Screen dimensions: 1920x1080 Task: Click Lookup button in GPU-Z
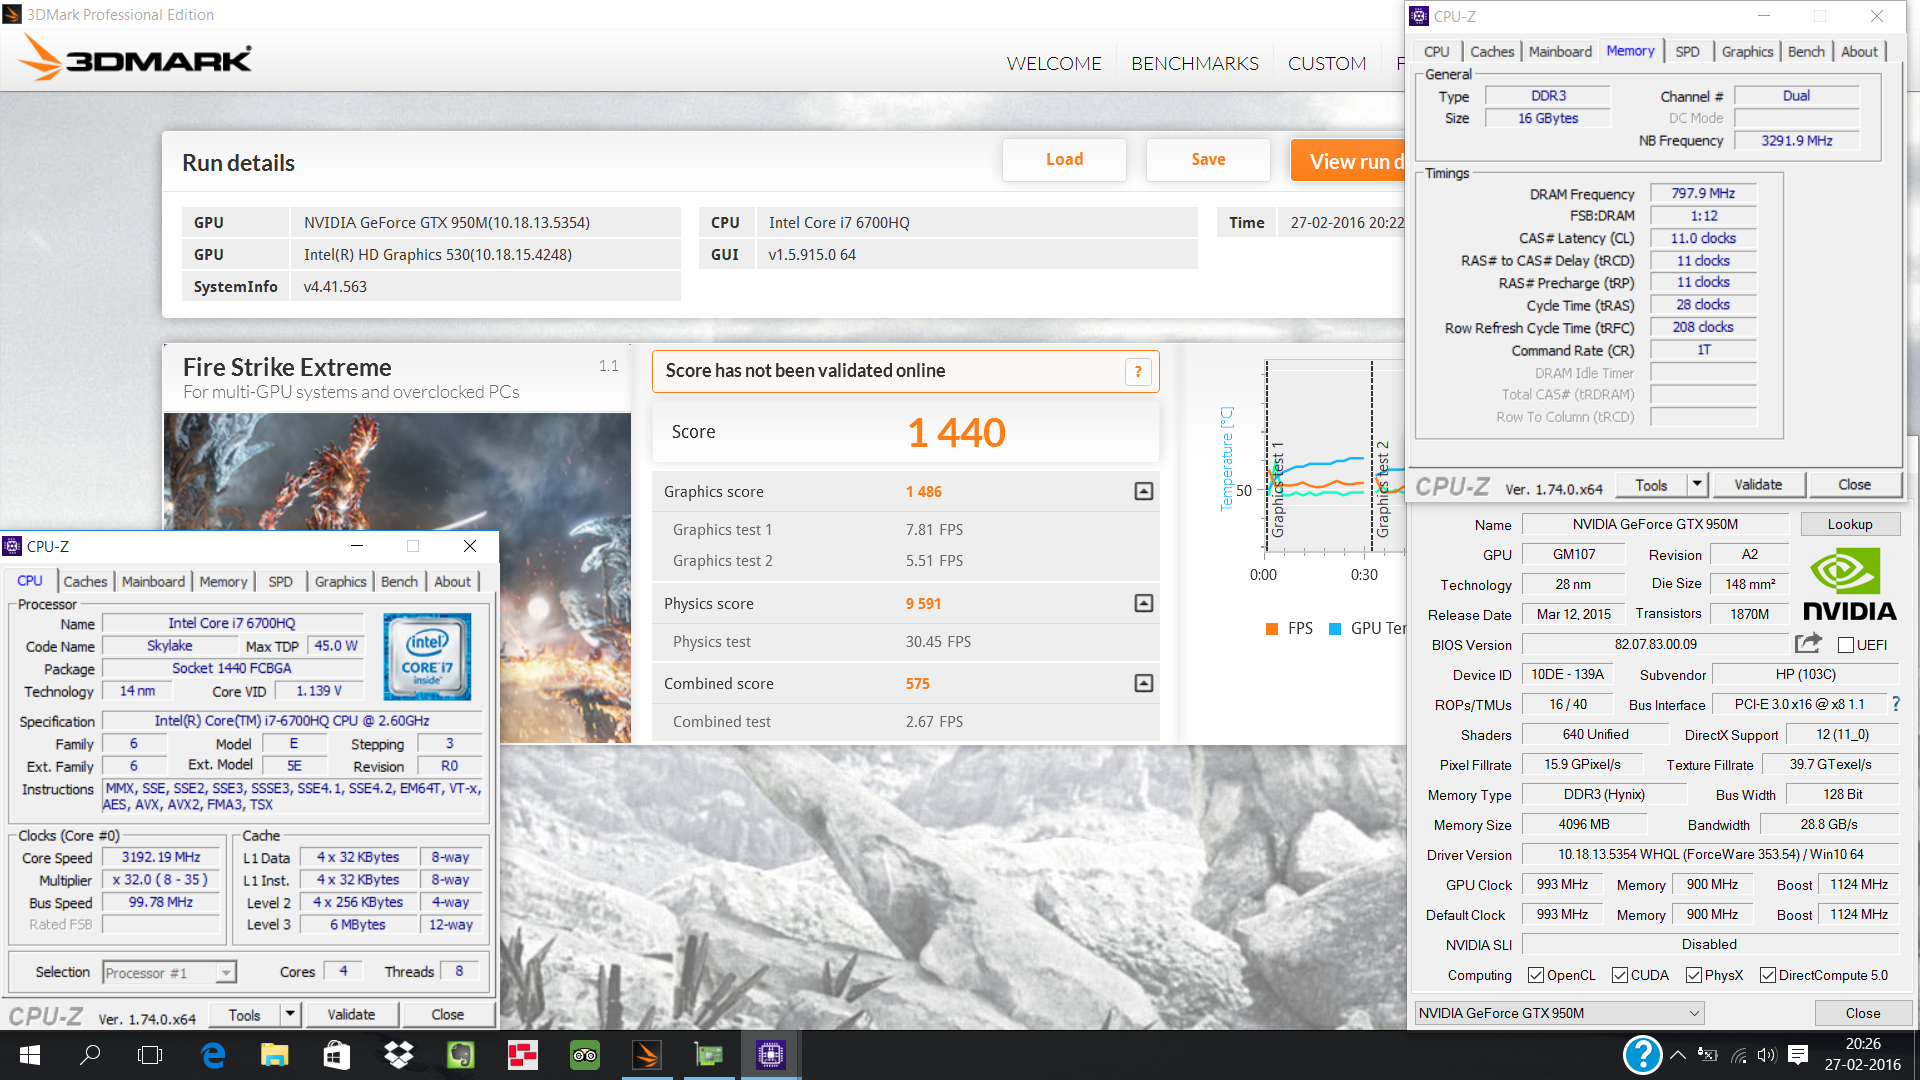(1849, 524)
